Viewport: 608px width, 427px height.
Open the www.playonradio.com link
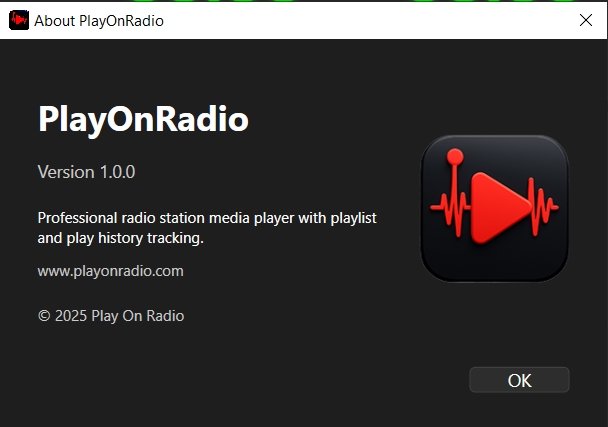point(111,271)
